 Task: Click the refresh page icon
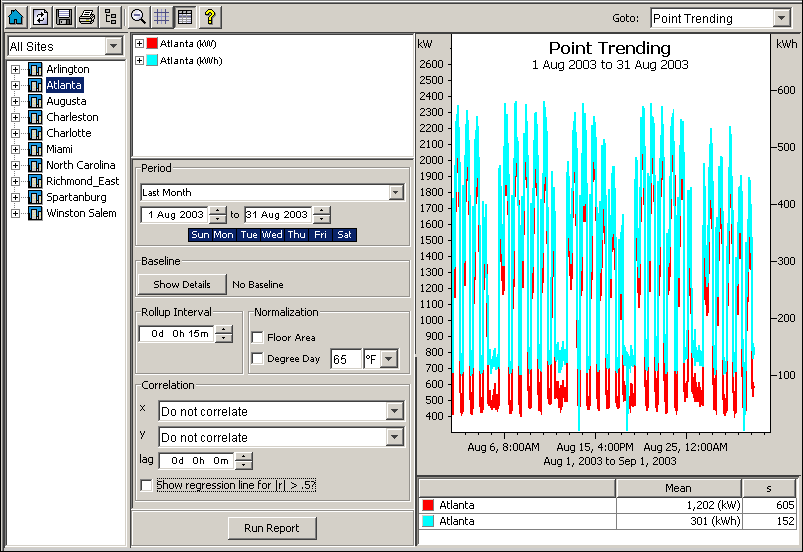pyautogui.click(x=40, y=16)
